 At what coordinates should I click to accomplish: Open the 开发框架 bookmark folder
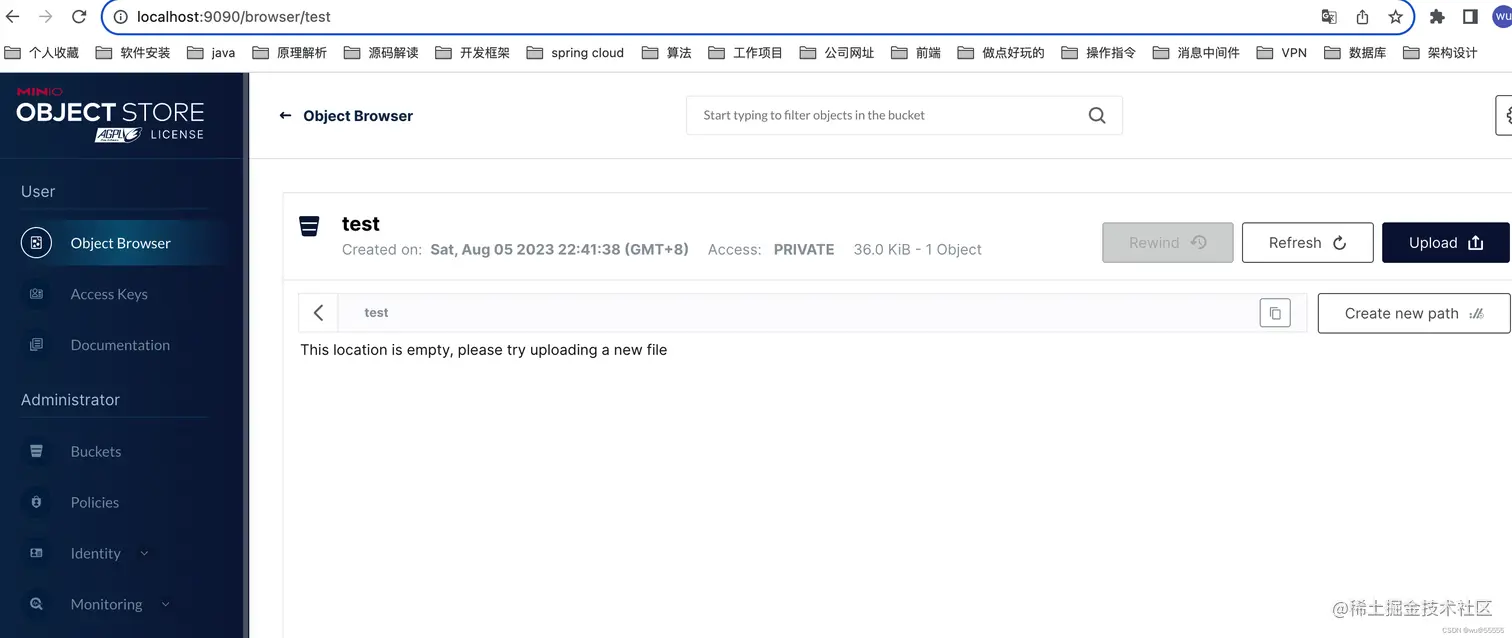(x=473, y=53)
